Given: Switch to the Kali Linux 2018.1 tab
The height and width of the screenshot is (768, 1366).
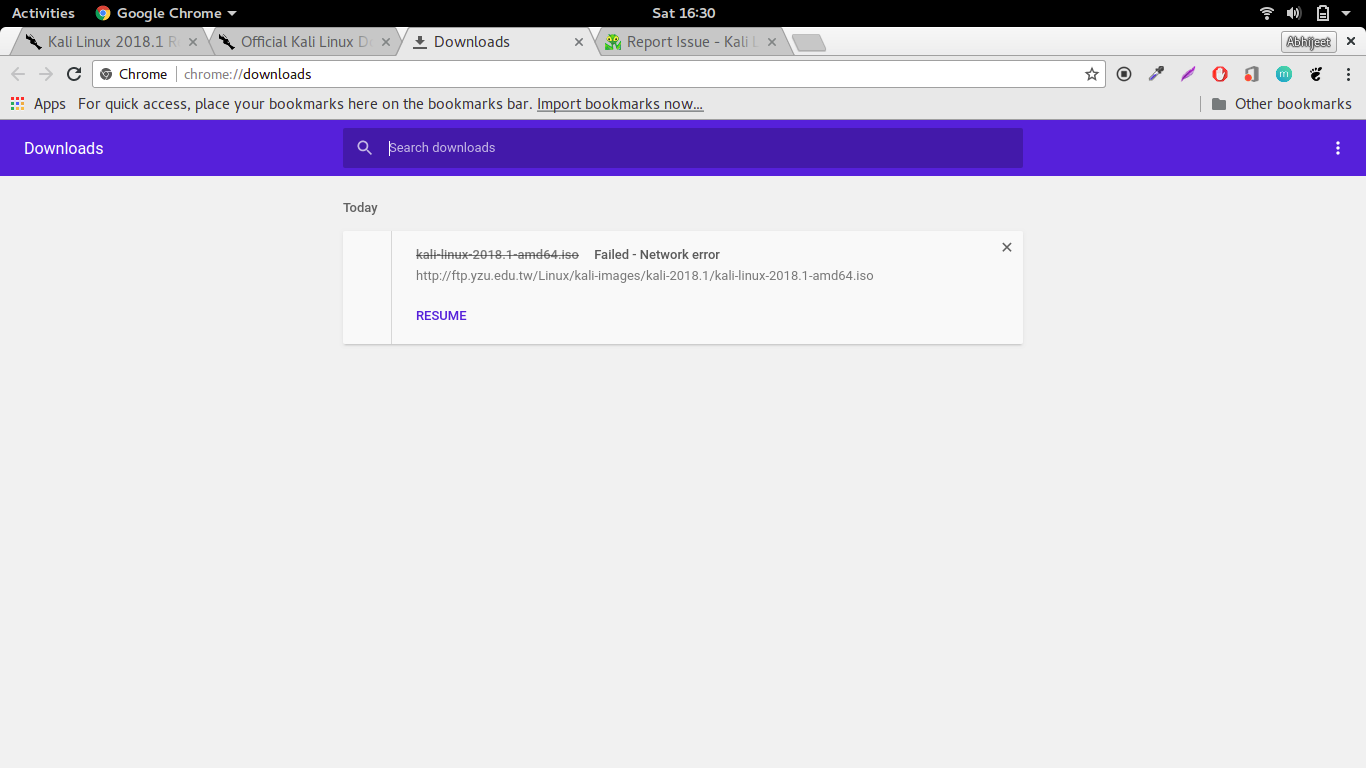Looking at the screenshot, I should 104,42.
